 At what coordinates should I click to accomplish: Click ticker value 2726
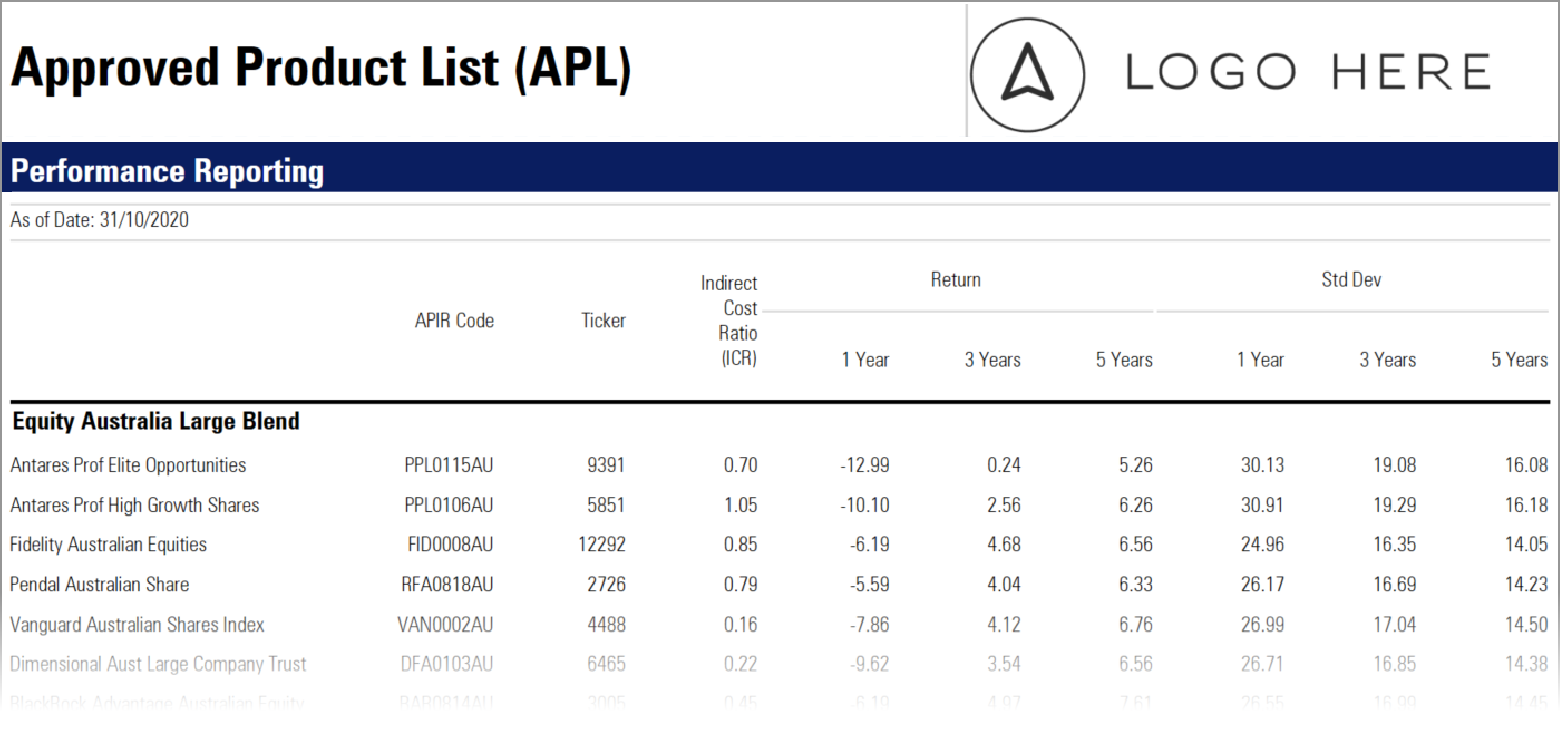[x=606, y=584]
